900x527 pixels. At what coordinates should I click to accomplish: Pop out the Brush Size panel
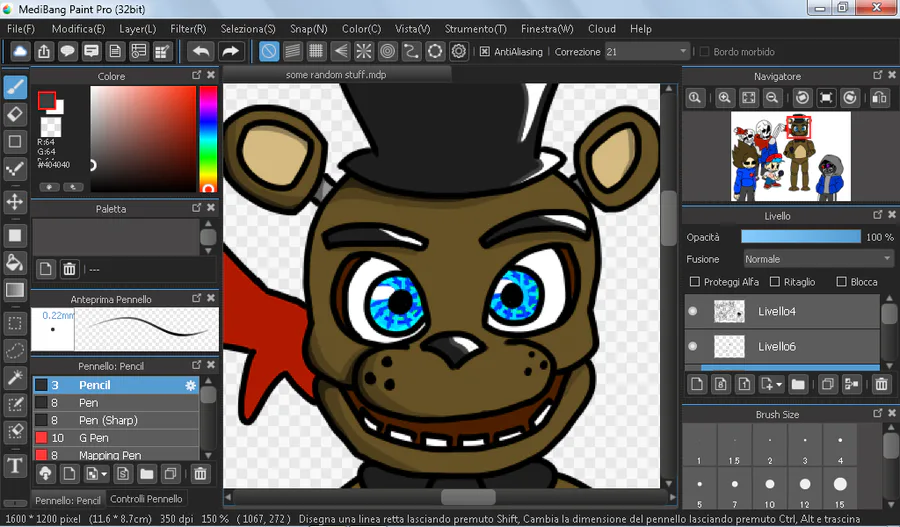878,413
